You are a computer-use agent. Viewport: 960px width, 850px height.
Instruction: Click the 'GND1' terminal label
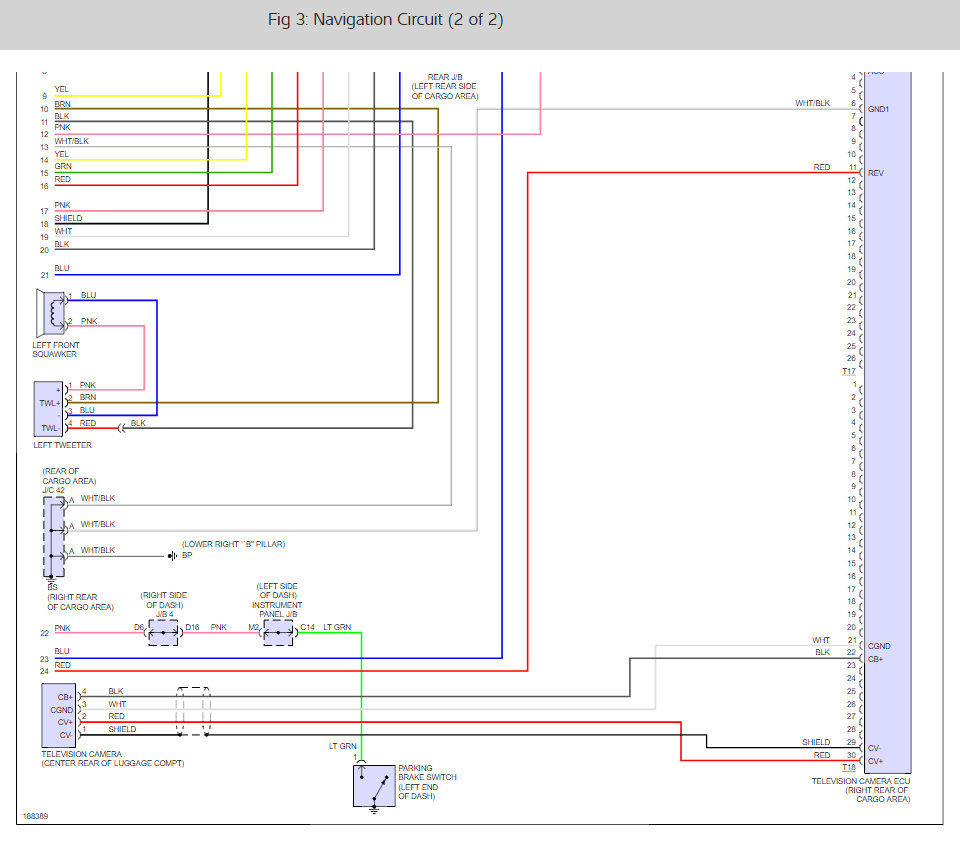(878, 109)
